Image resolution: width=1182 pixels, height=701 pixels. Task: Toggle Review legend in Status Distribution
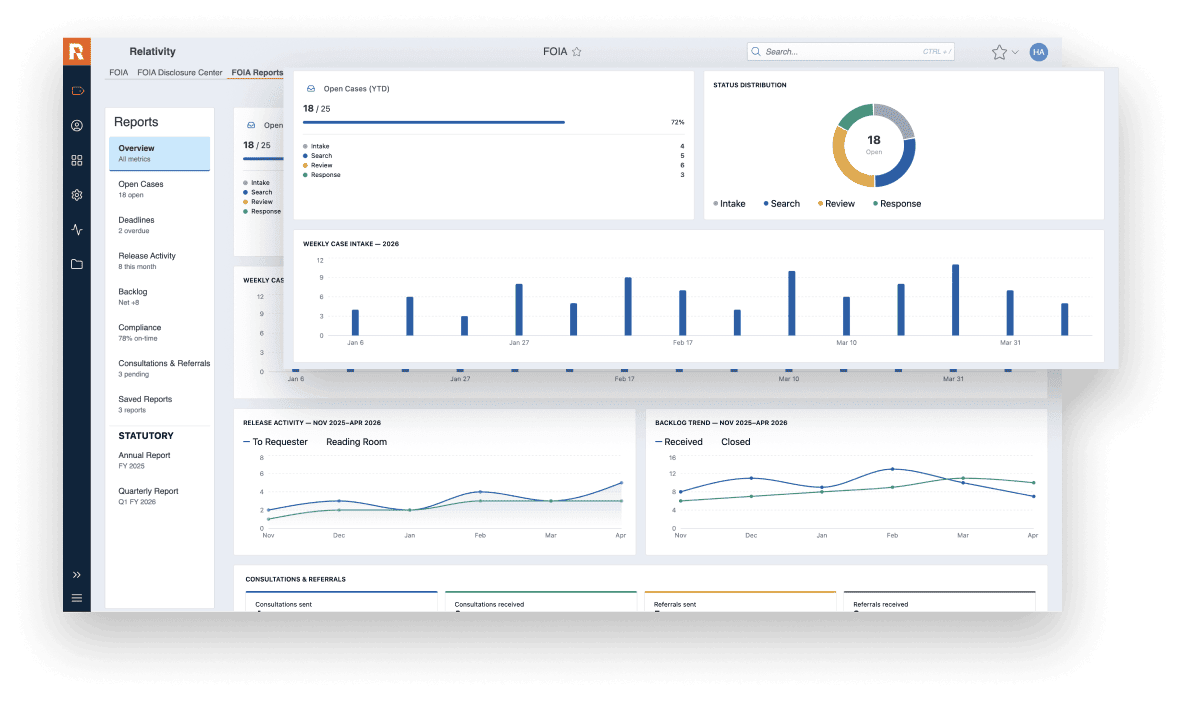point(836,204)
